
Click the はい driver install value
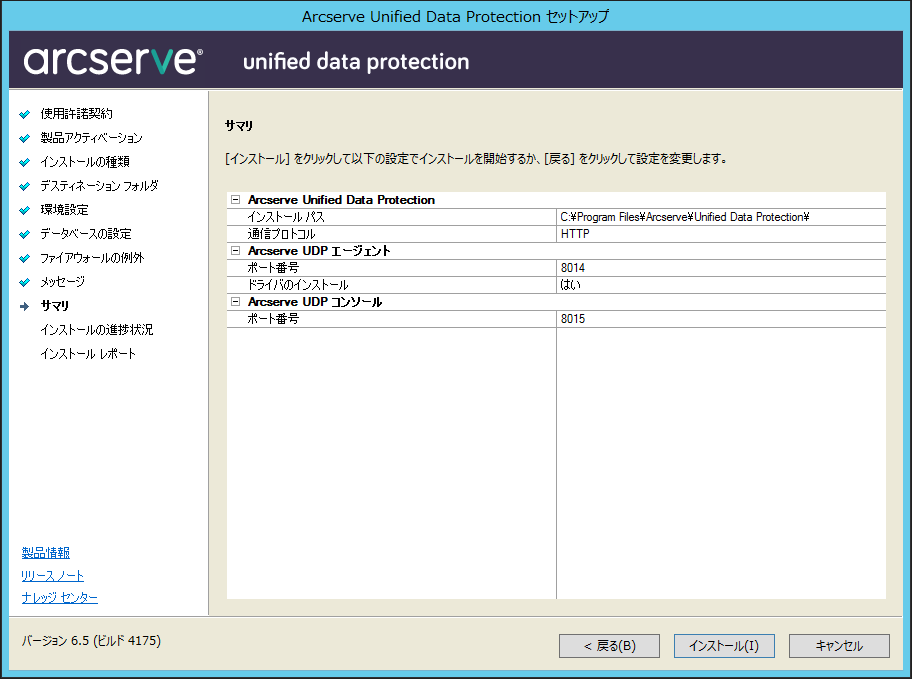pyautogui.click(x=571, y=285)
